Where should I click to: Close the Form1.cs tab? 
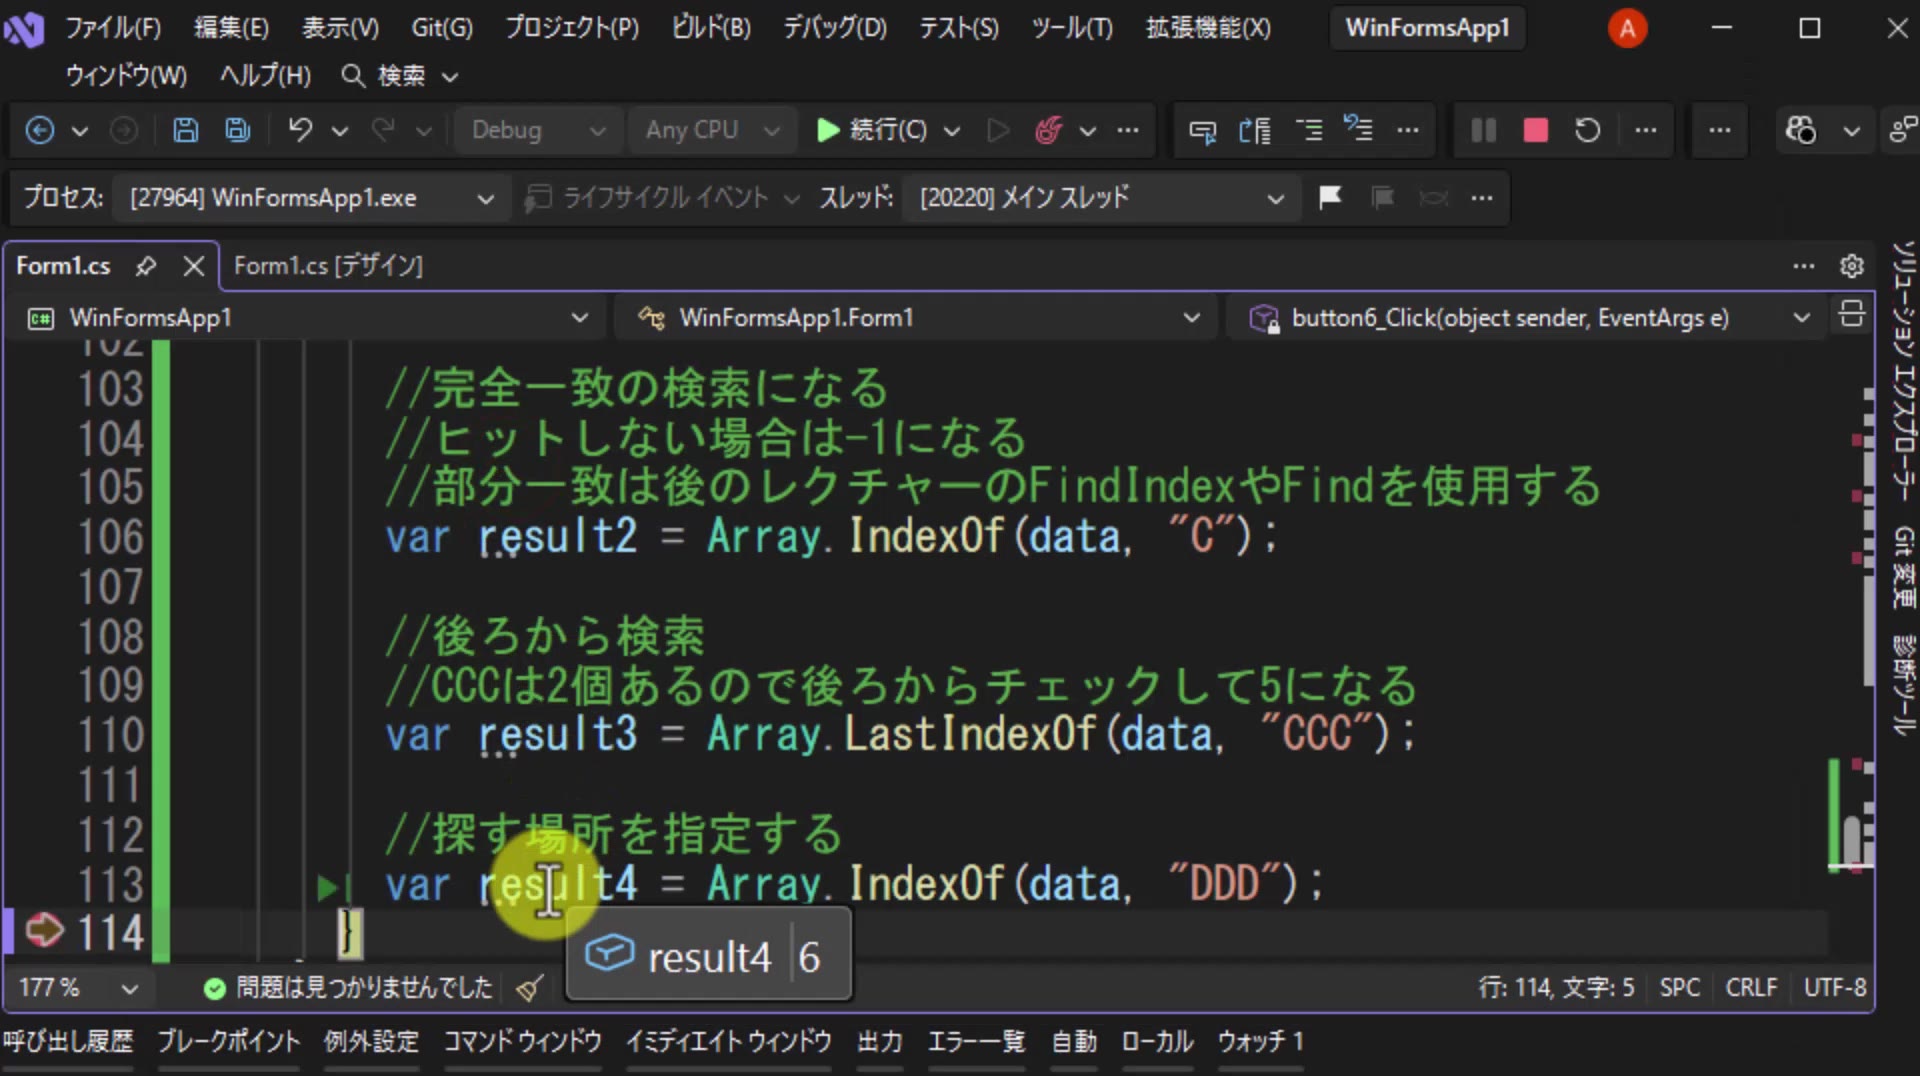click(194, 266)
